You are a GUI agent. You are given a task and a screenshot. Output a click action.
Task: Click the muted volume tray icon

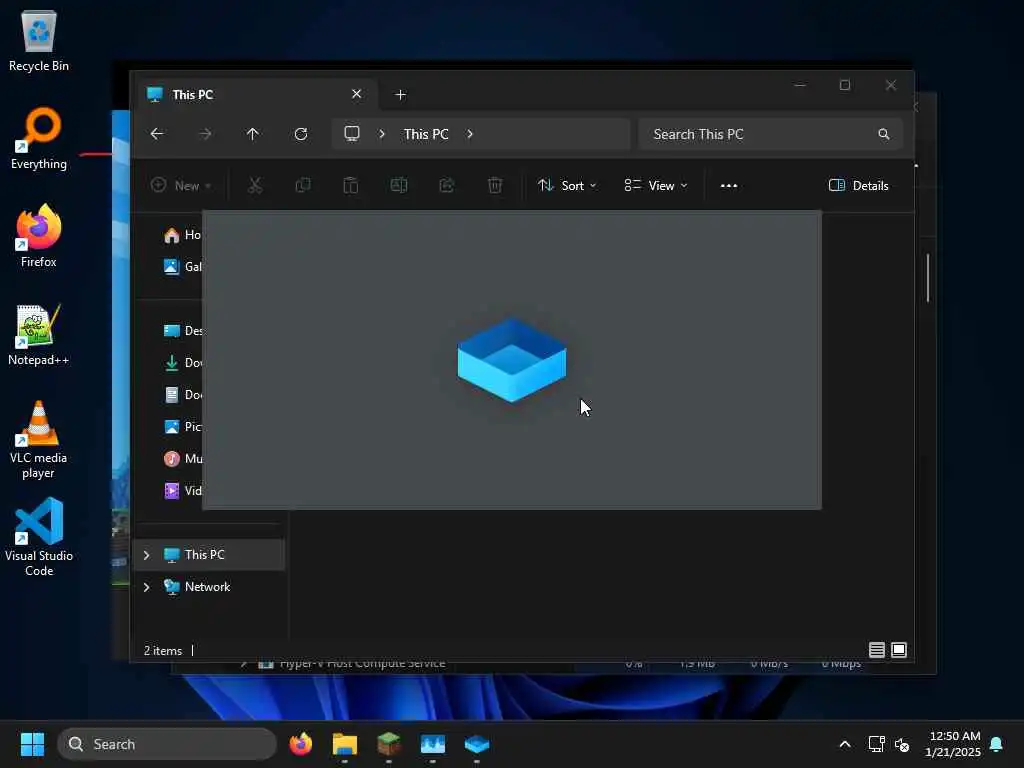(x=902, y=744)
